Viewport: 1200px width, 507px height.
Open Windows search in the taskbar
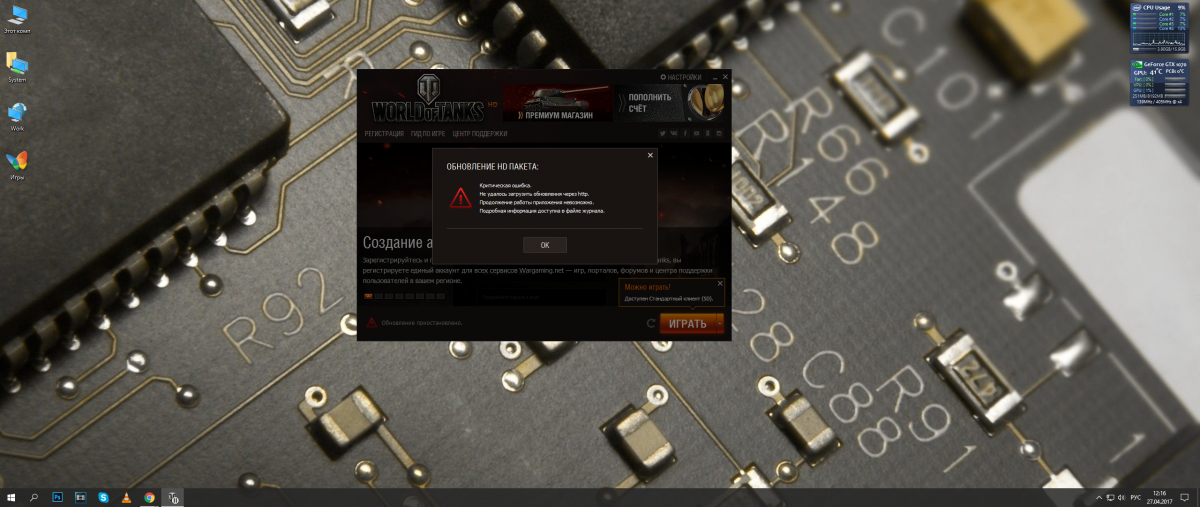(x=34, y=496)
